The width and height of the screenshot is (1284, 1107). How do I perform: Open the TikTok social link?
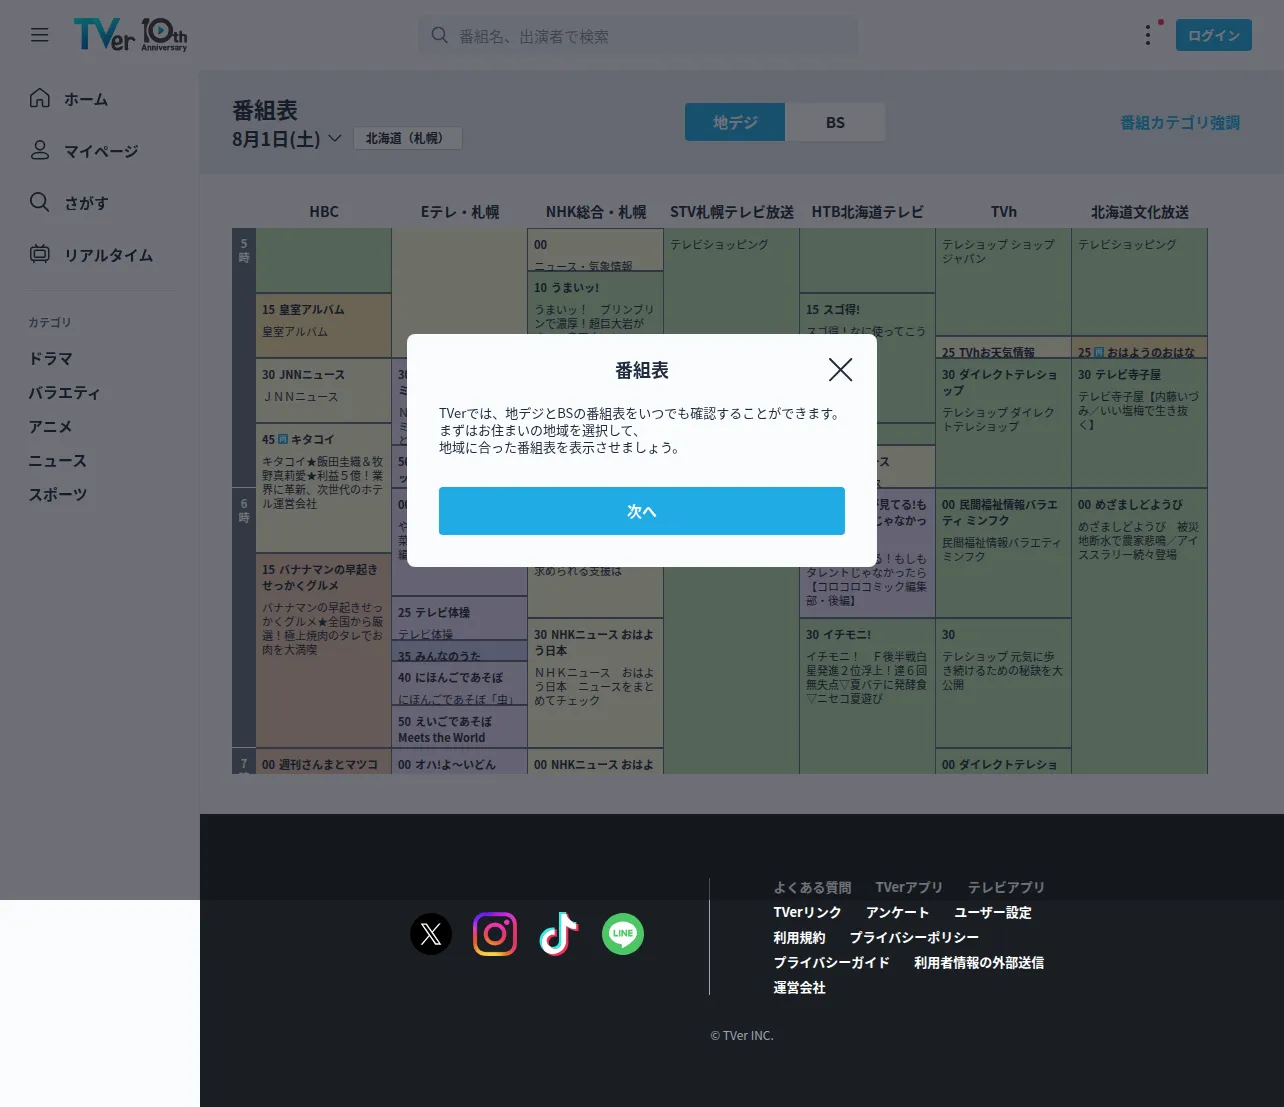coord(559,934)
